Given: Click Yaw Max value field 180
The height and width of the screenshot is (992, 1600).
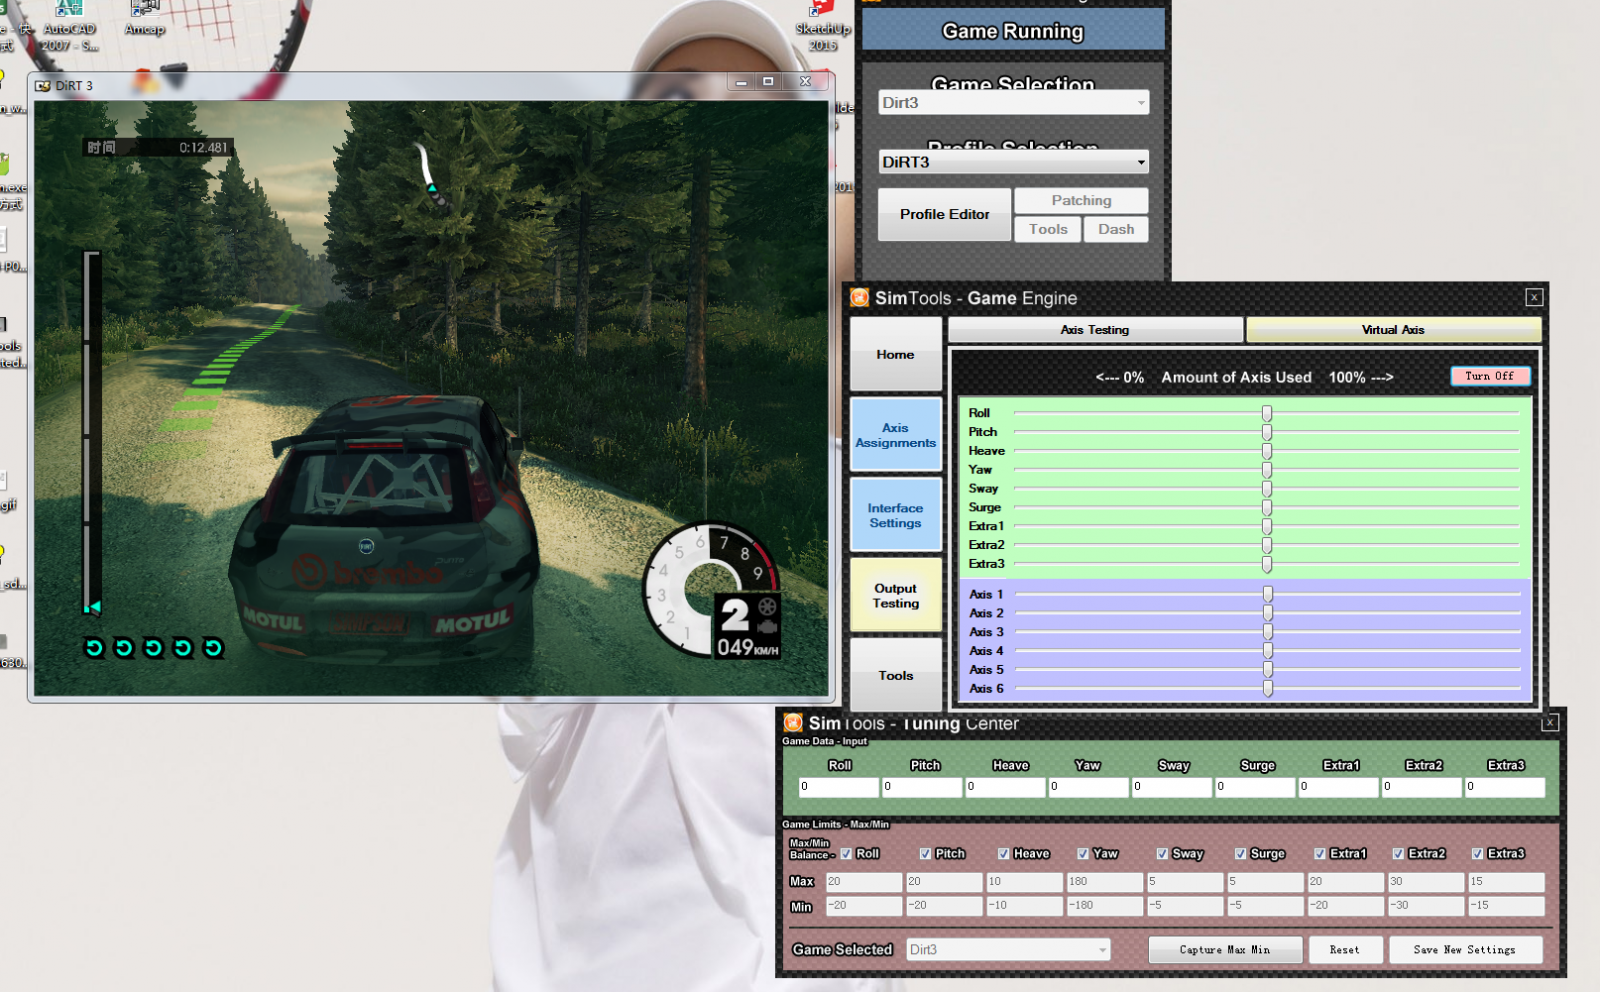Looking at the screenshot, I should pos(1105,882).
